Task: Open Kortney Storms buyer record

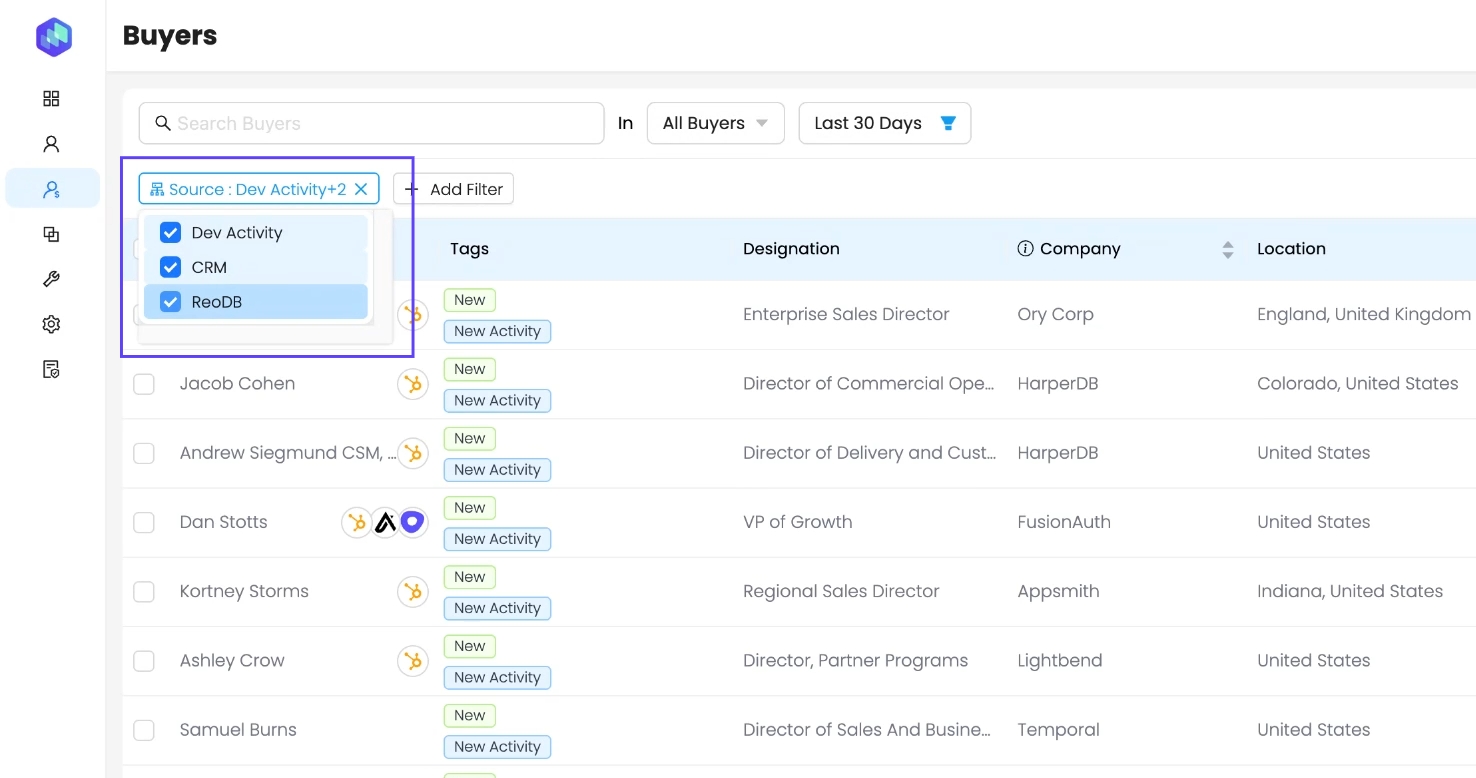Action: coord(244,591)
